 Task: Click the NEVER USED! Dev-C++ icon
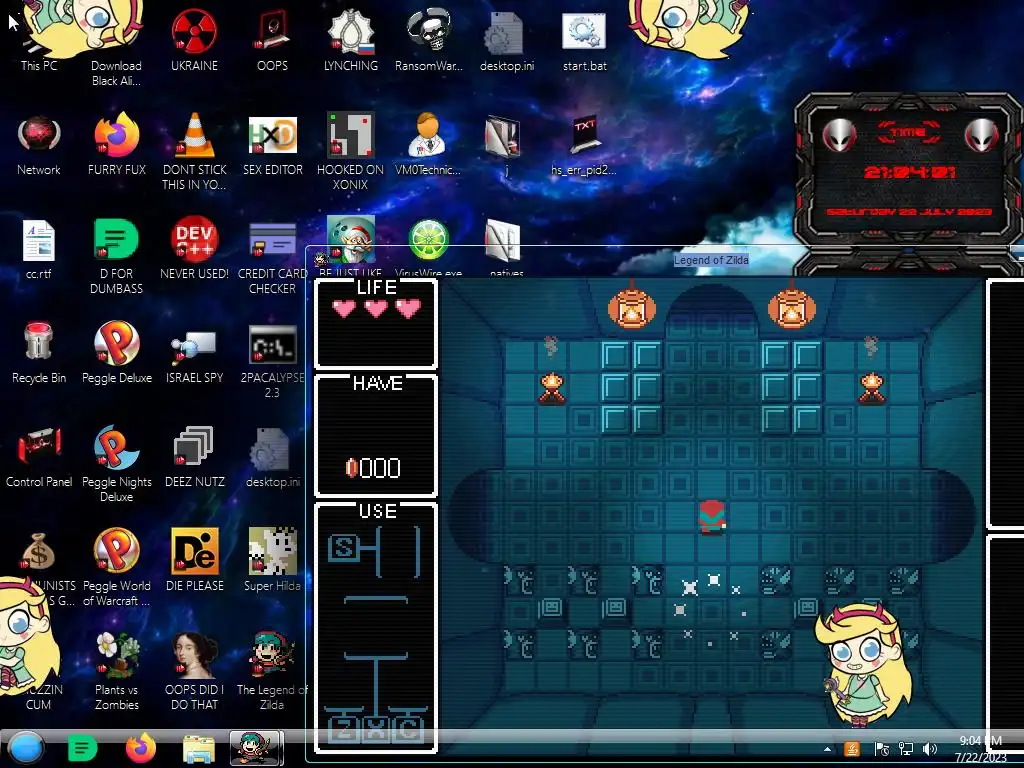194,248
